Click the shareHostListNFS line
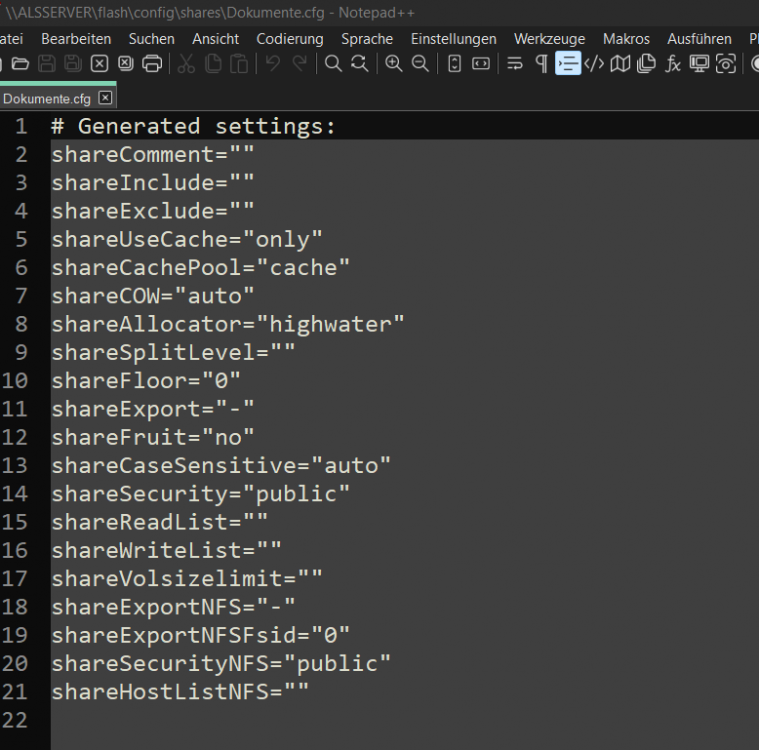Image resolution: width=759 pixels, height=750 pixels. 180,691
